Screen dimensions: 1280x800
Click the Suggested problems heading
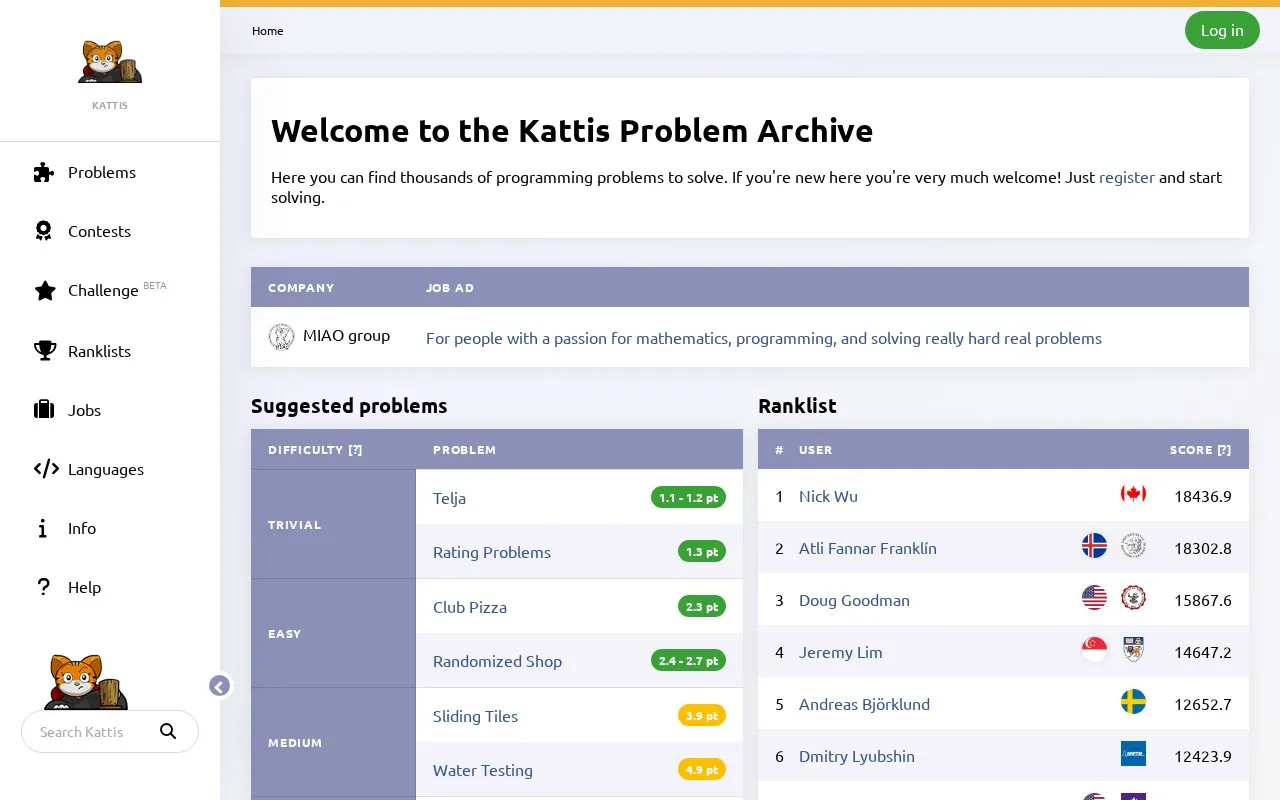click(x=349, y=406)
